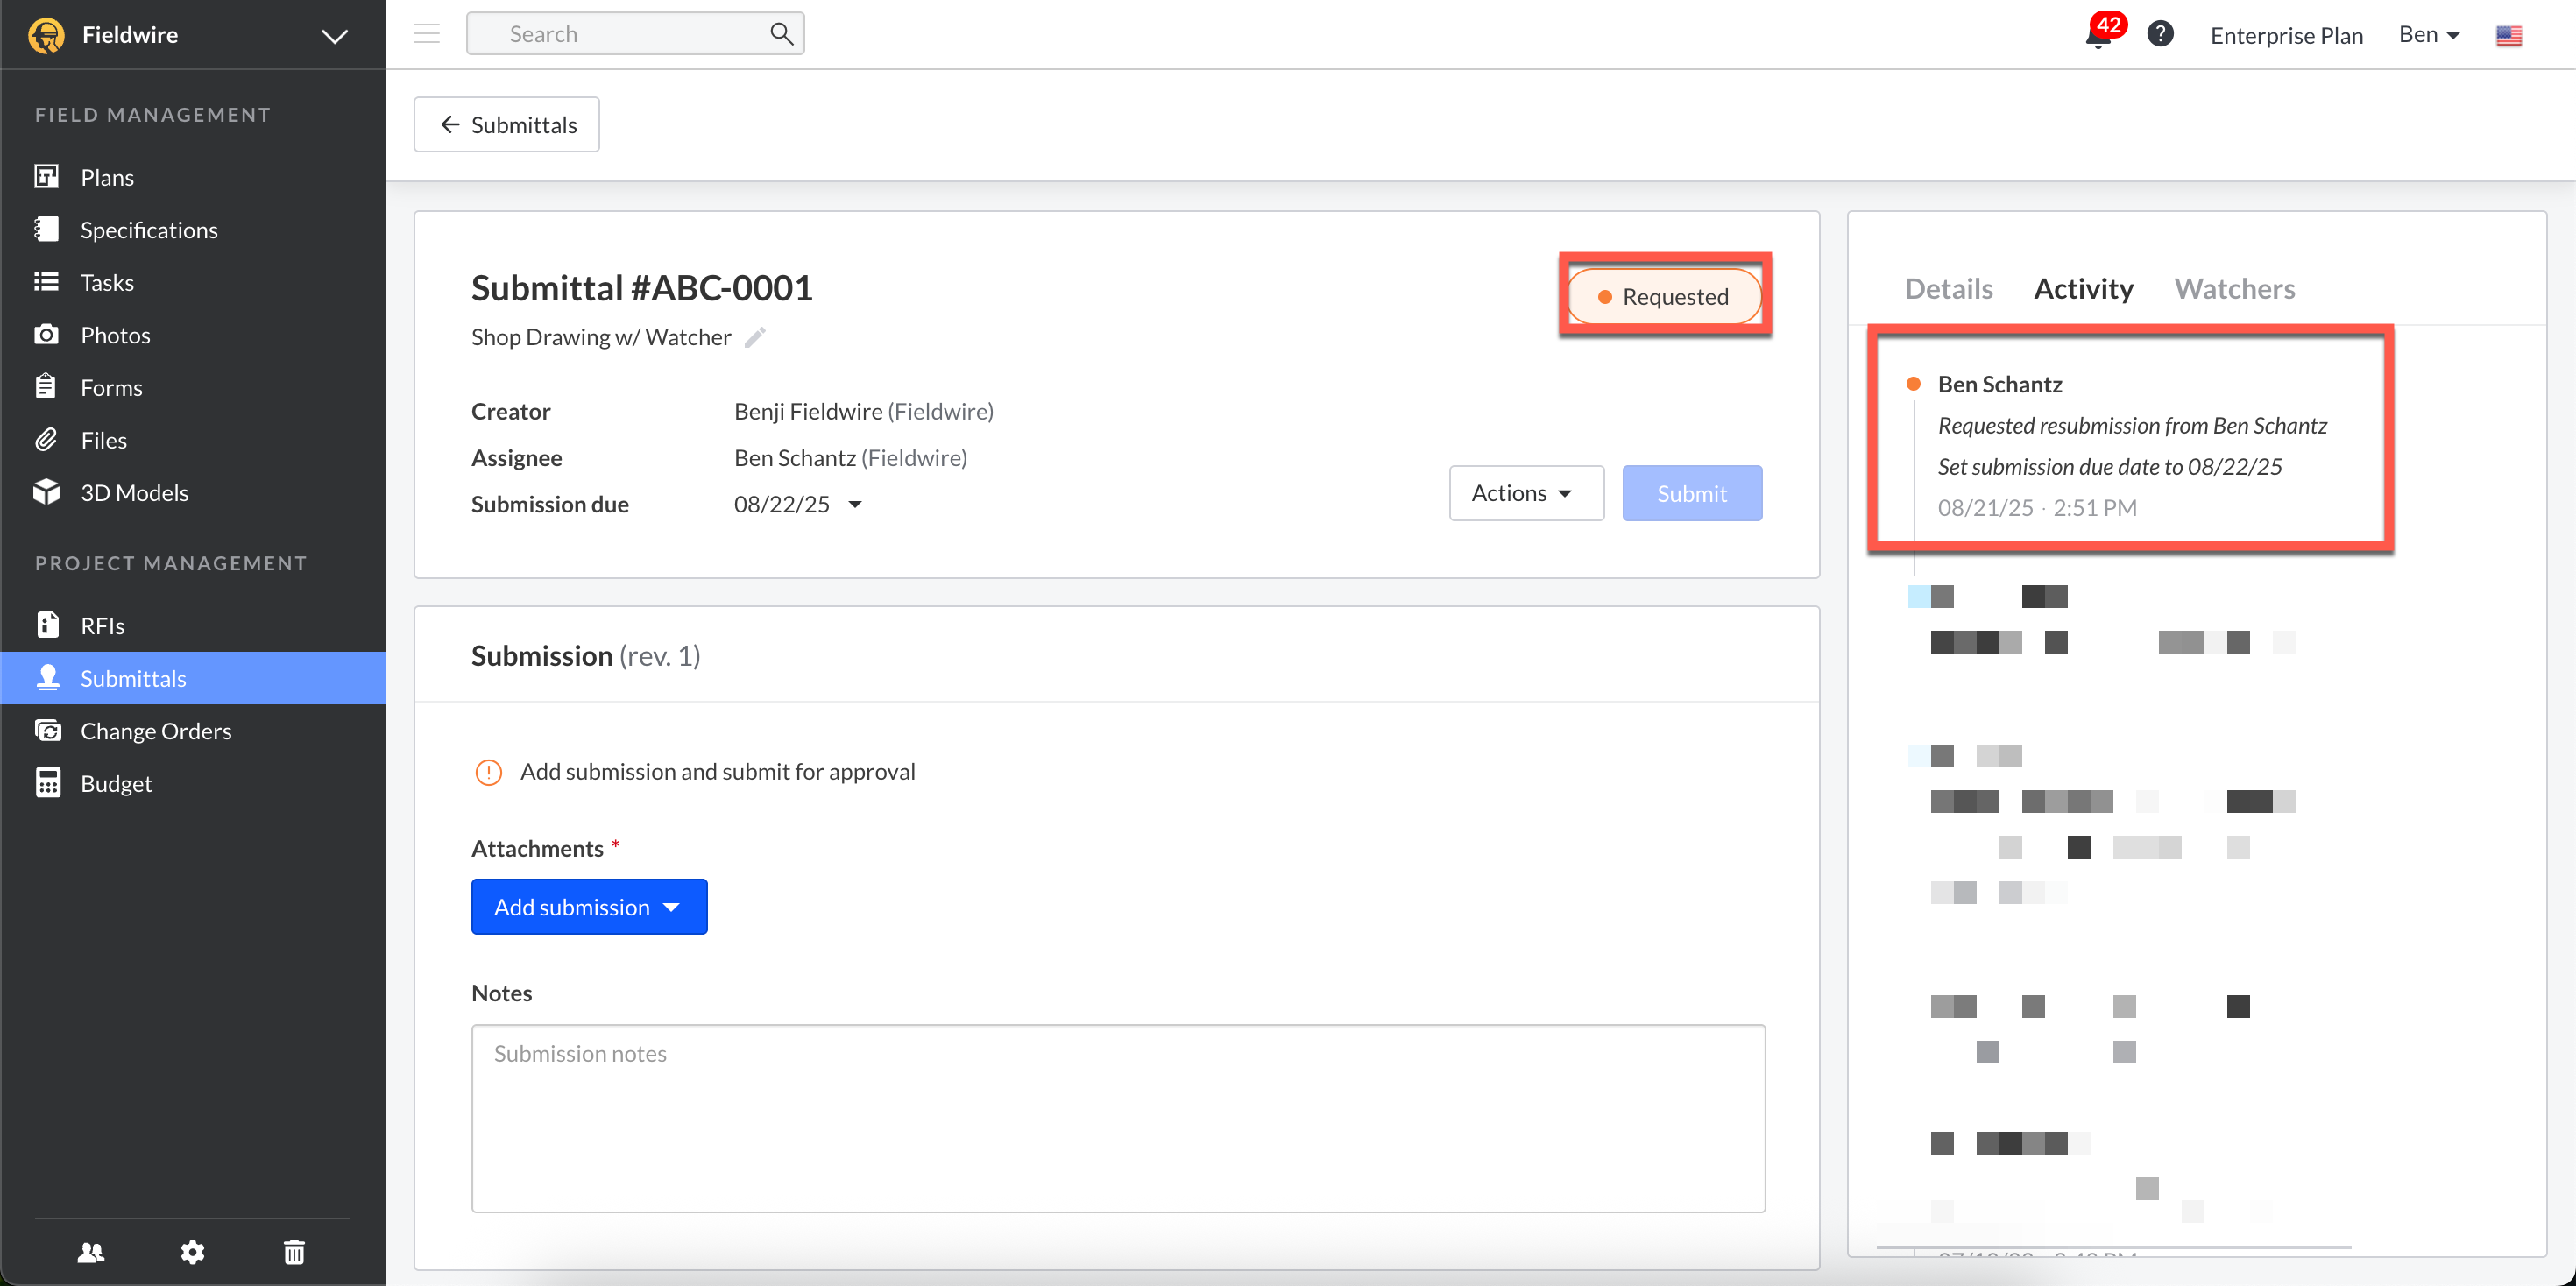
Task: Toggle the hamburger menu icon
Action: tap(427, 34)
